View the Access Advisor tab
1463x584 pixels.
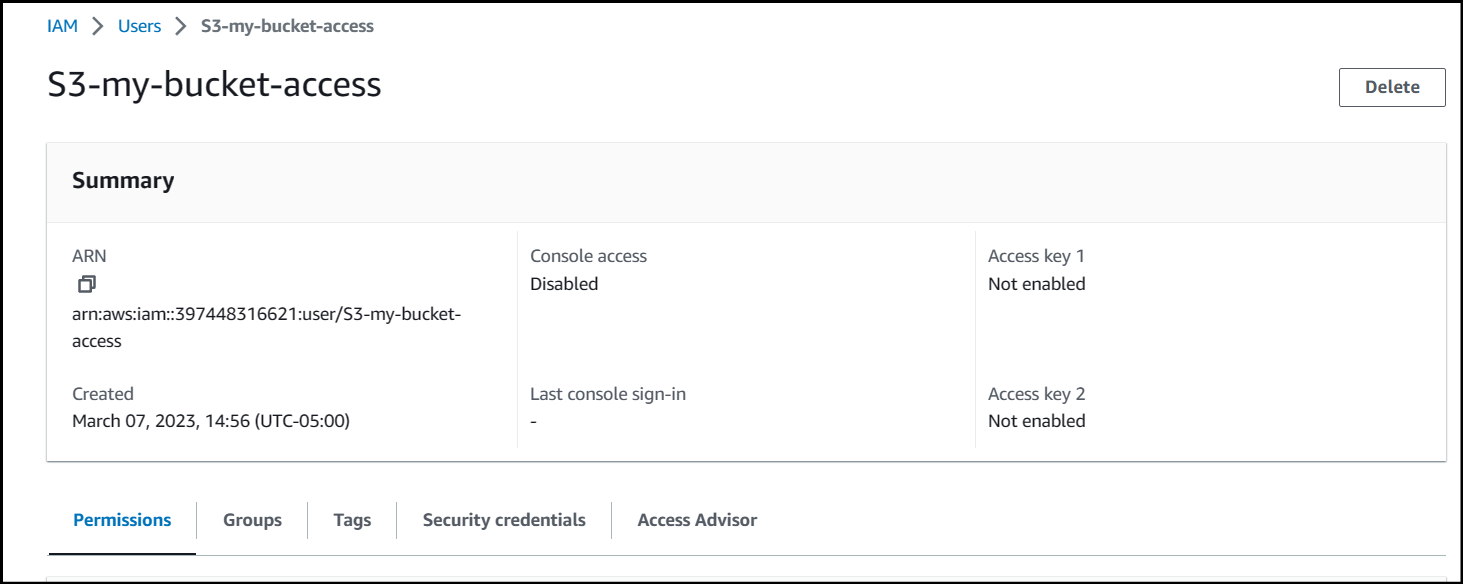click(697, 520)
